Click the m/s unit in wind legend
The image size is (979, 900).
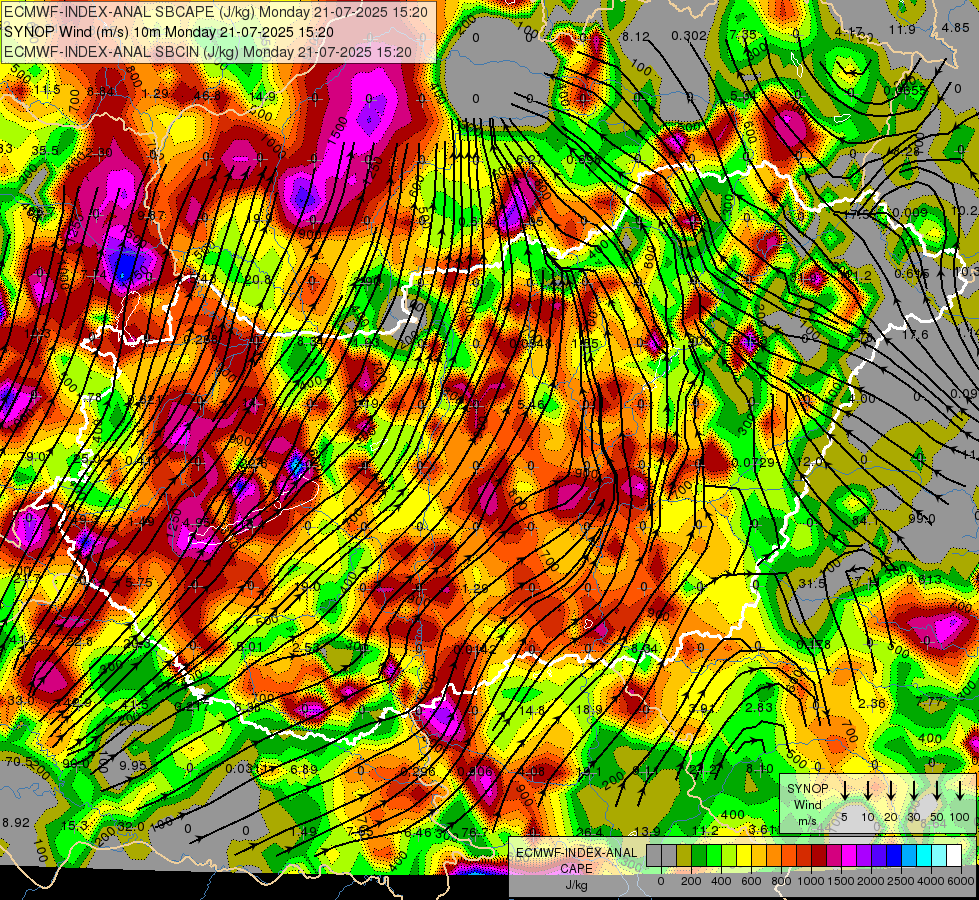(x=807, y=821)
